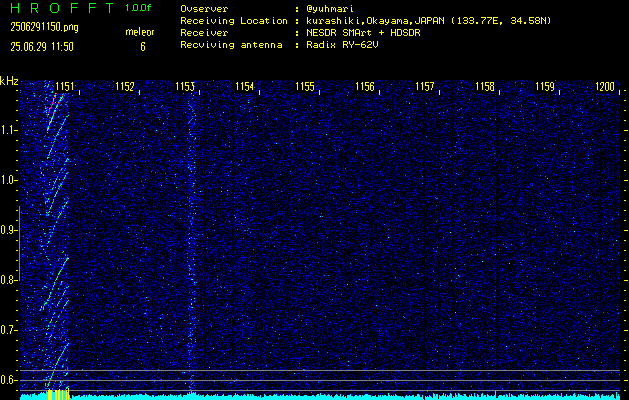Click the 1158 time marker
This screenshot has height=400, width=629.
coord(485,87)
